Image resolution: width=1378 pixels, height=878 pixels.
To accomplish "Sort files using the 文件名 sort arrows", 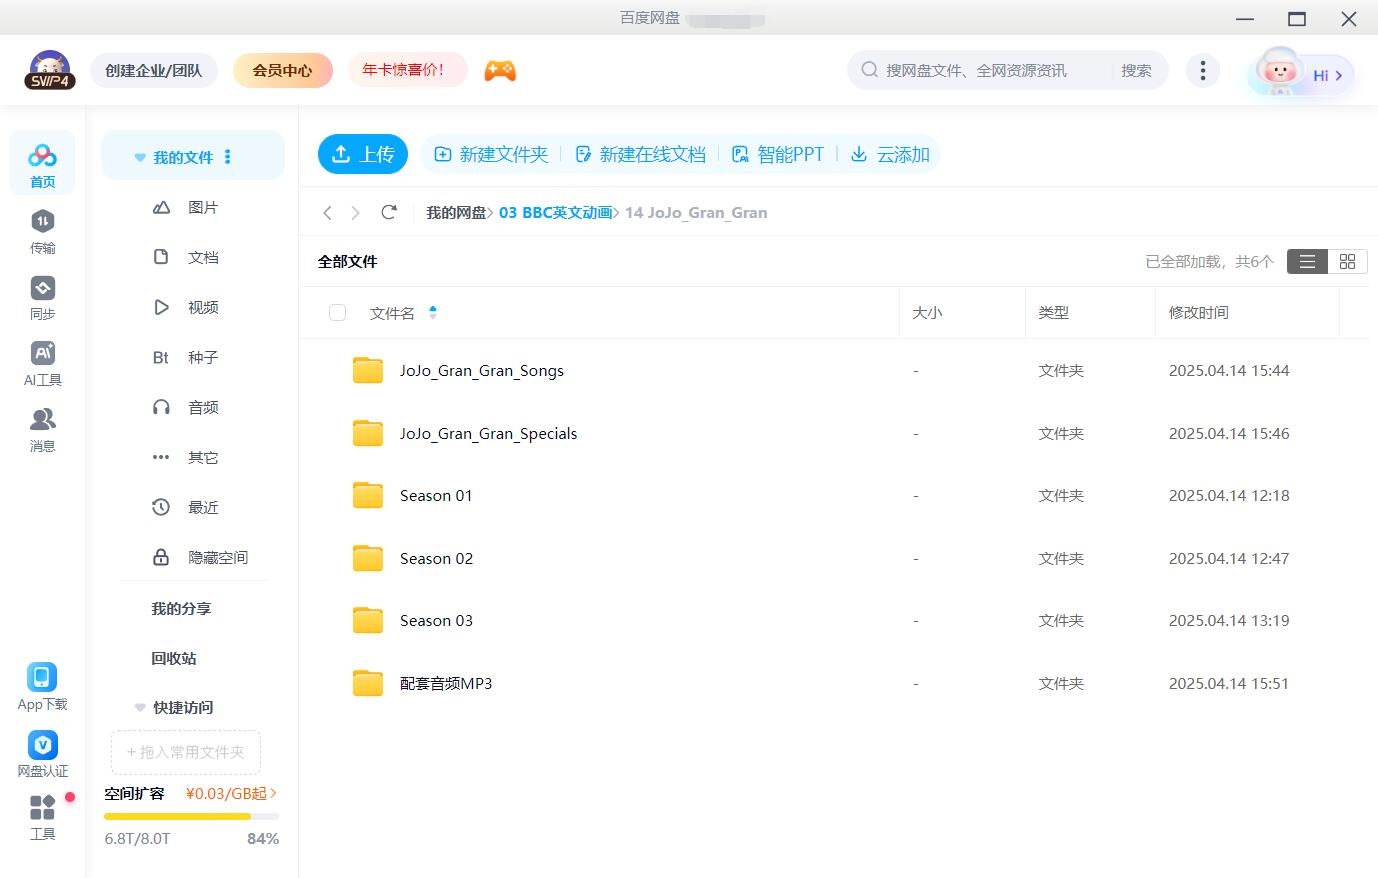I will click(x=432, y=312).
